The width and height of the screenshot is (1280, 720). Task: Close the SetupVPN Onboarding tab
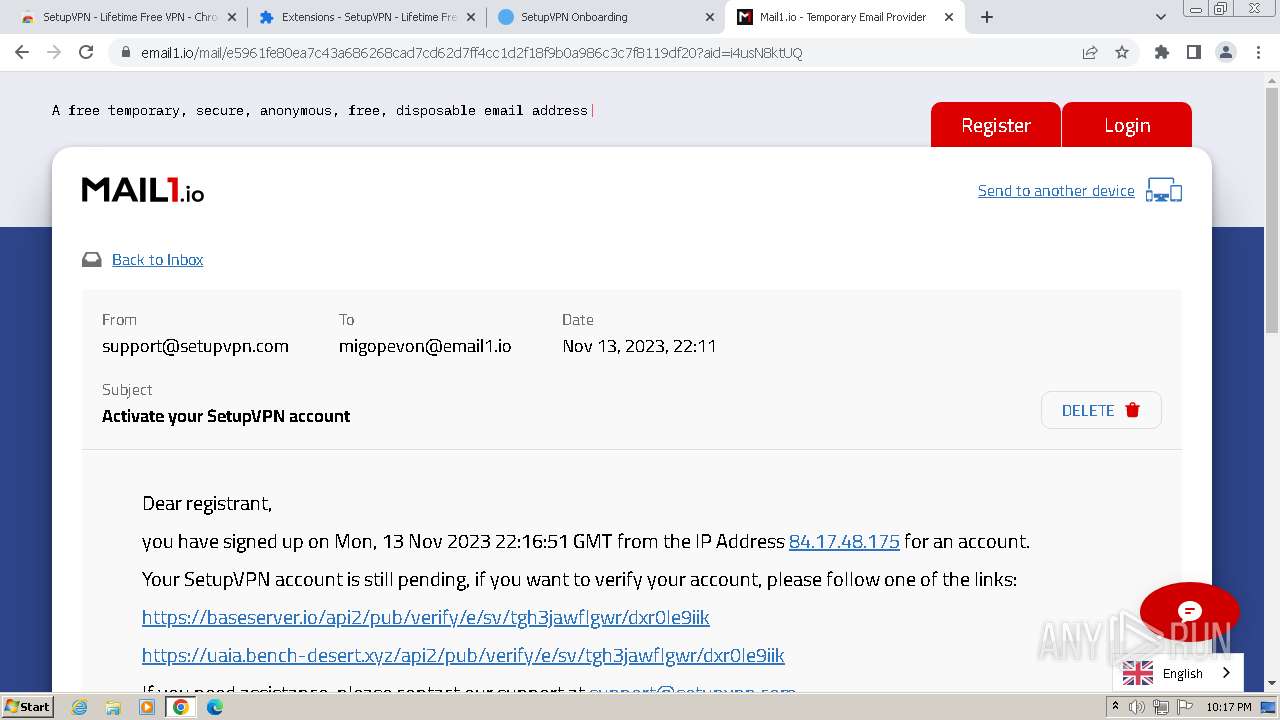click(710, 17)
